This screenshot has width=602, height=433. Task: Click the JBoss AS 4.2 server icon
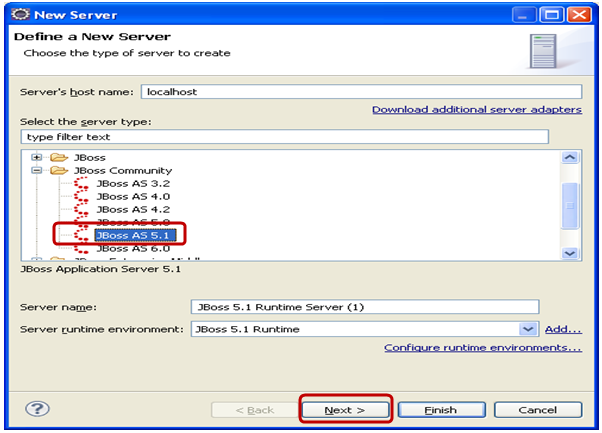point(81,210)
